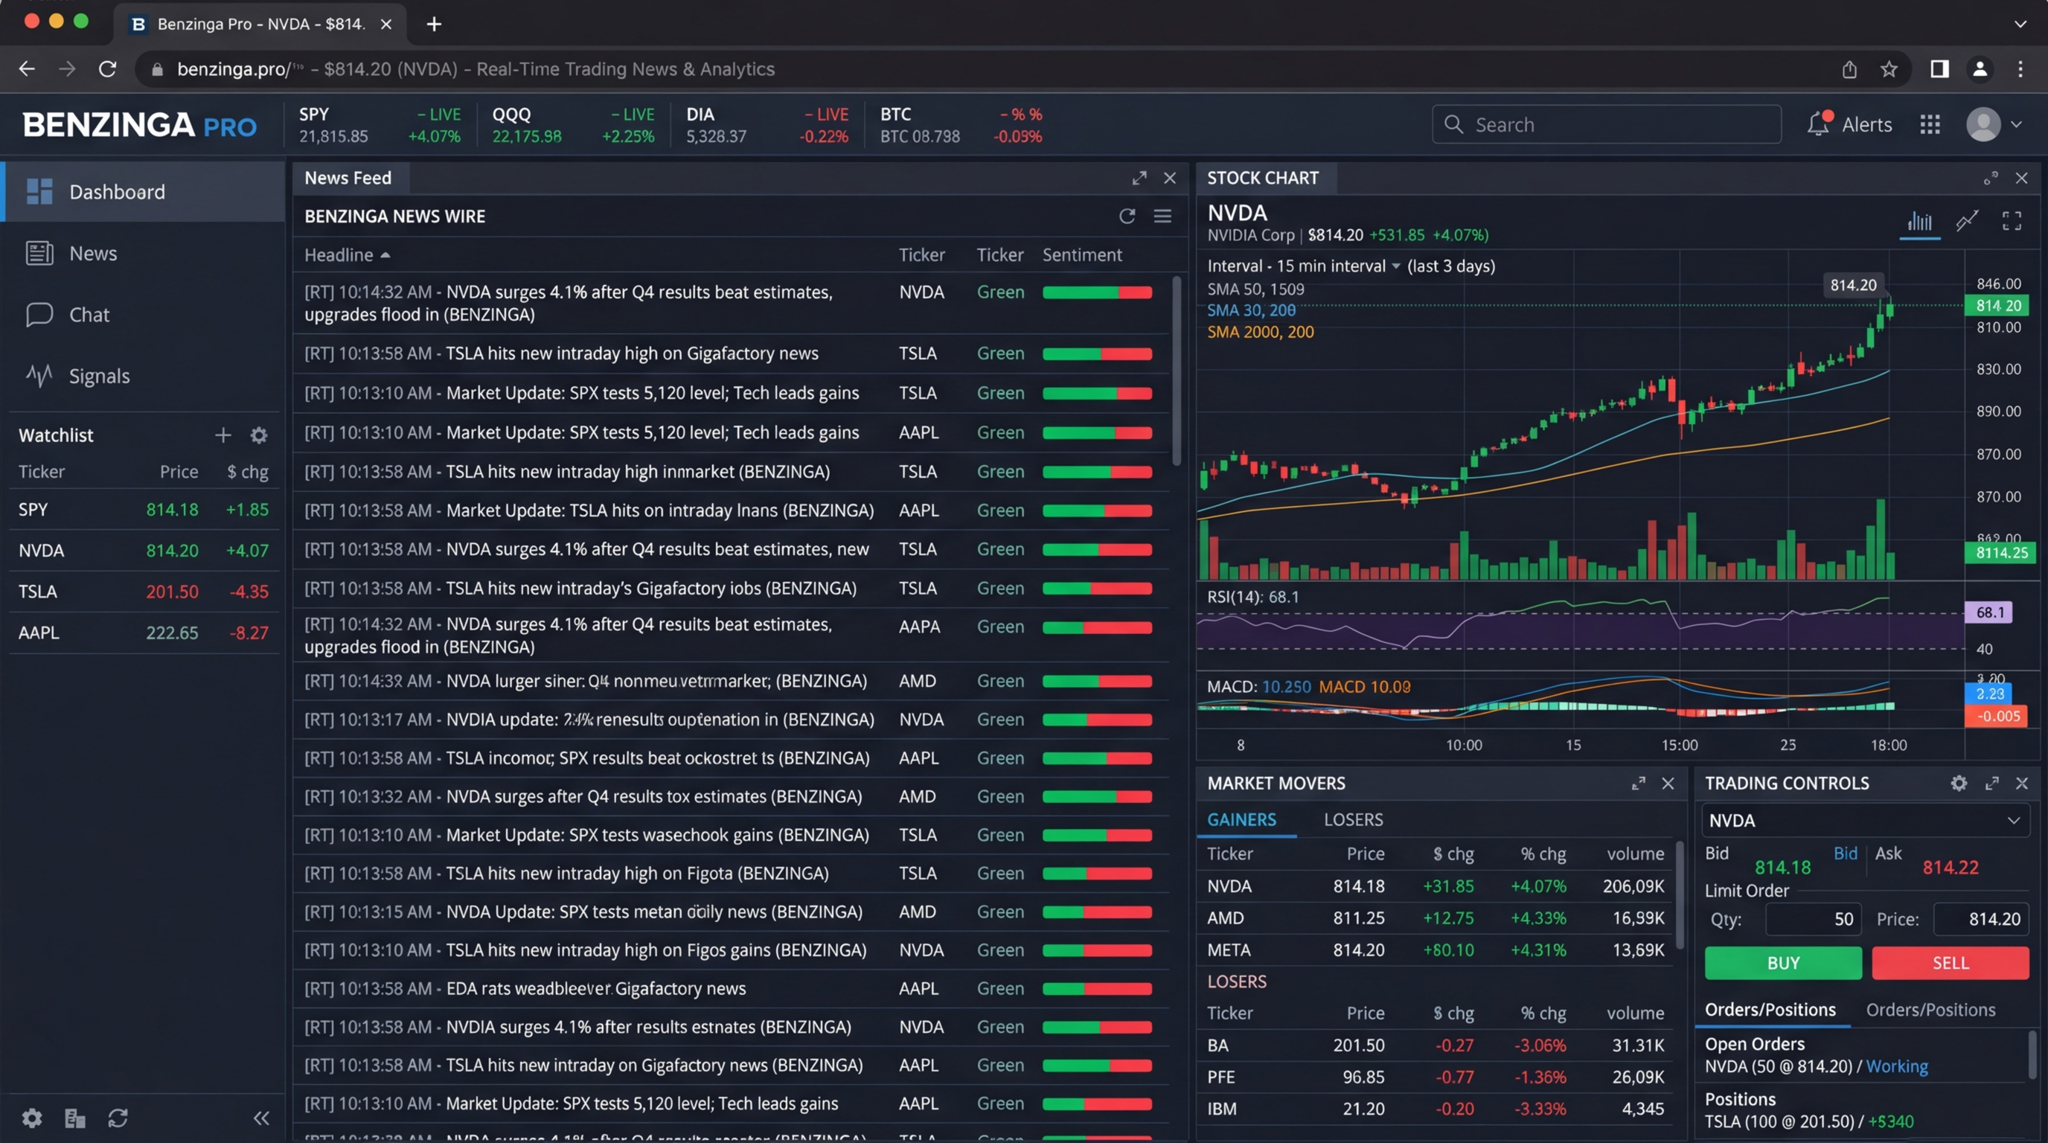Select Signals in the sidebar
Screen dimensions: 2048x1143
[99, 375]
